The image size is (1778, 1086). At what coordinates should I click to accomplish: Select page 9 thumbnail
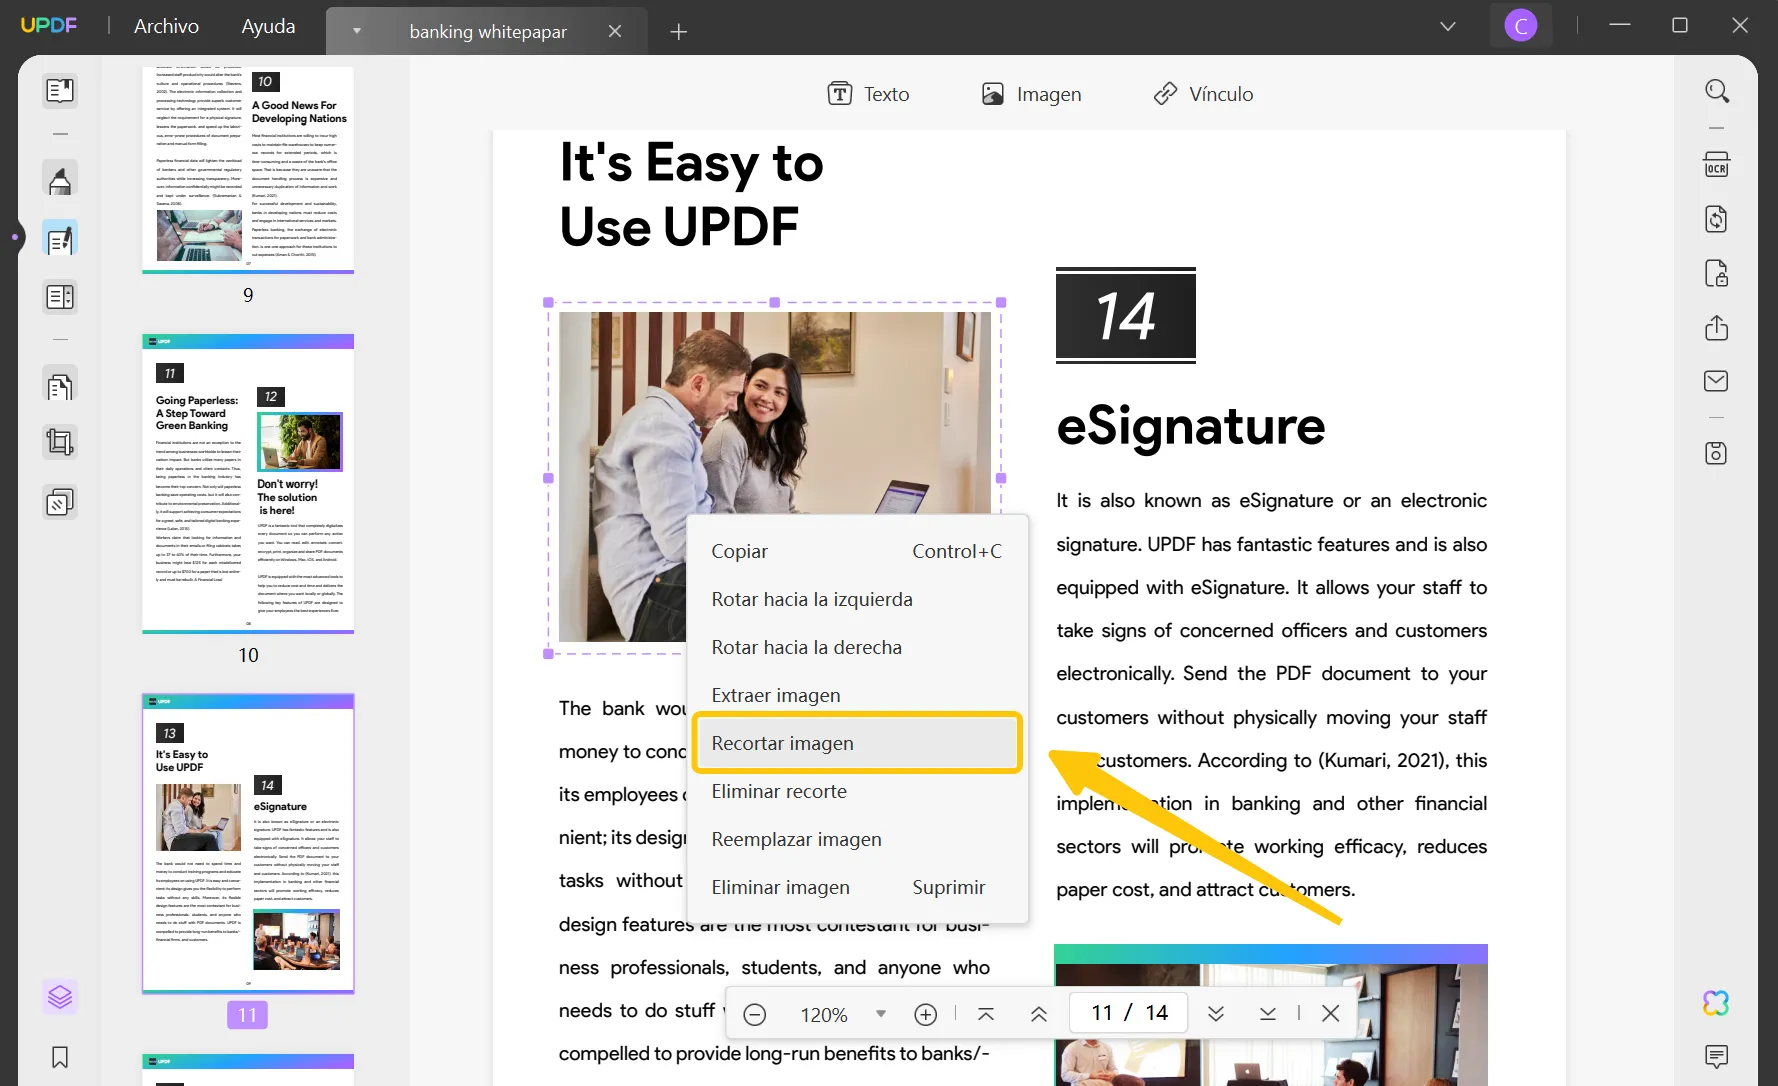[x=248, y=168]
